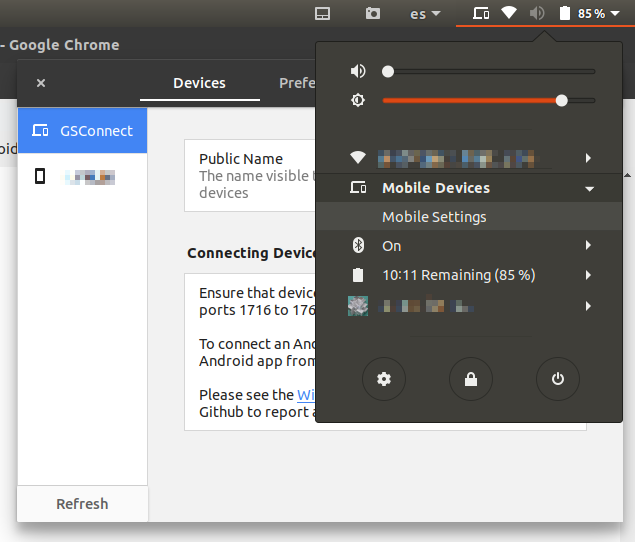Expand the user account submenu arrow
This screenshot has width=635, height=542.
click(x=588, y=306)
